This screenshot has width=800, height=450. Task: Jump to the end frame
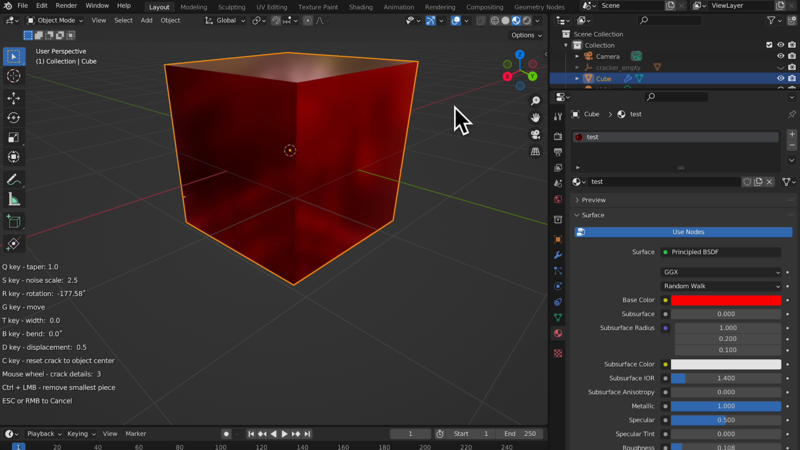coord(307,434)
